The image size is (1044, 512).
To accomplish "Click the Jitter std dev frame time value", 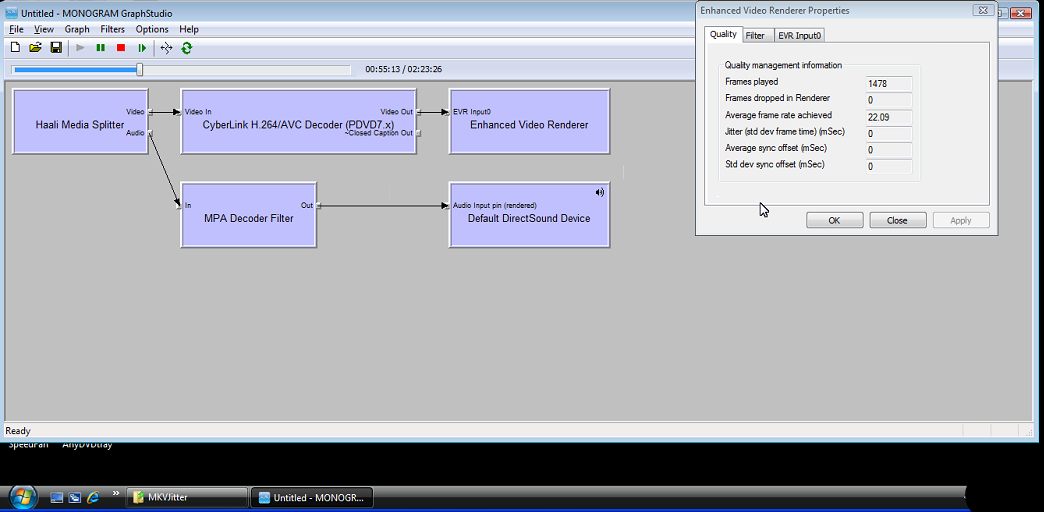I will pos(889,134).
